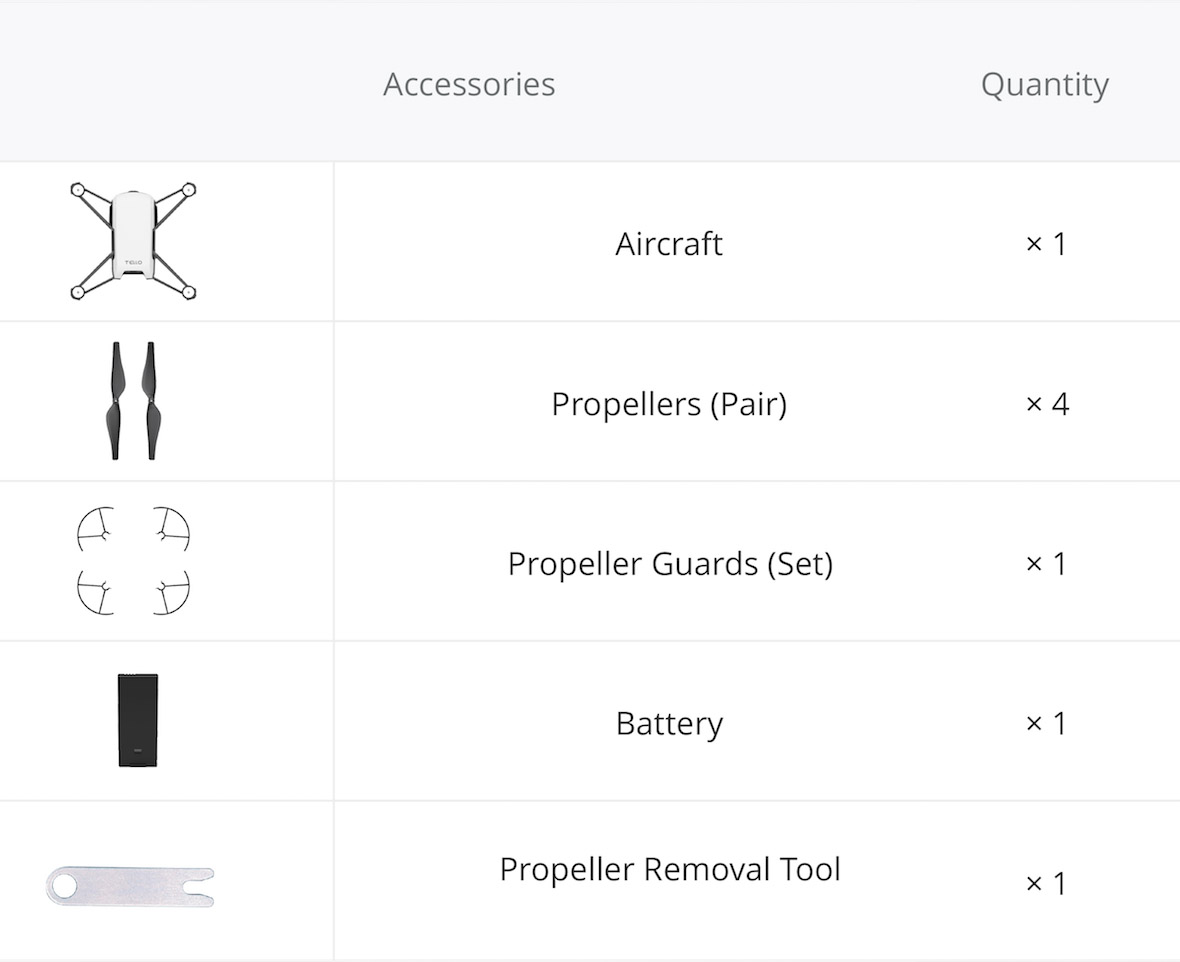This screenshot has width=1180, height=962.
Task: Click the upper-left propeller guard
Action: tap(96, 530)
